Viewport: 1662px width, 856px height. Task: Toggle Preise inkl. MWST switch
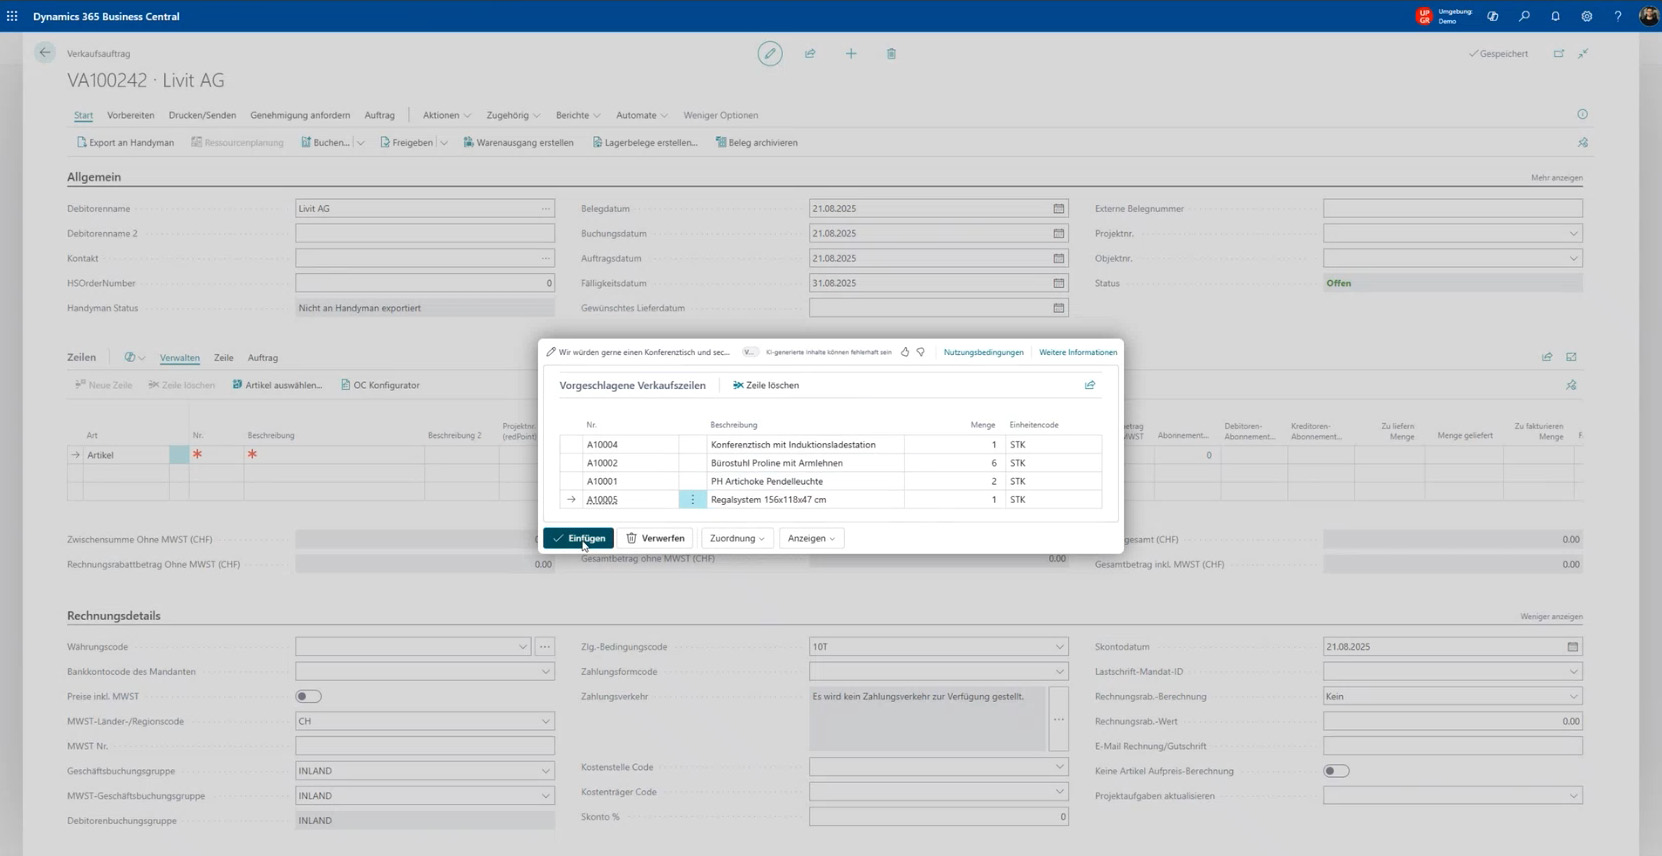308,697
